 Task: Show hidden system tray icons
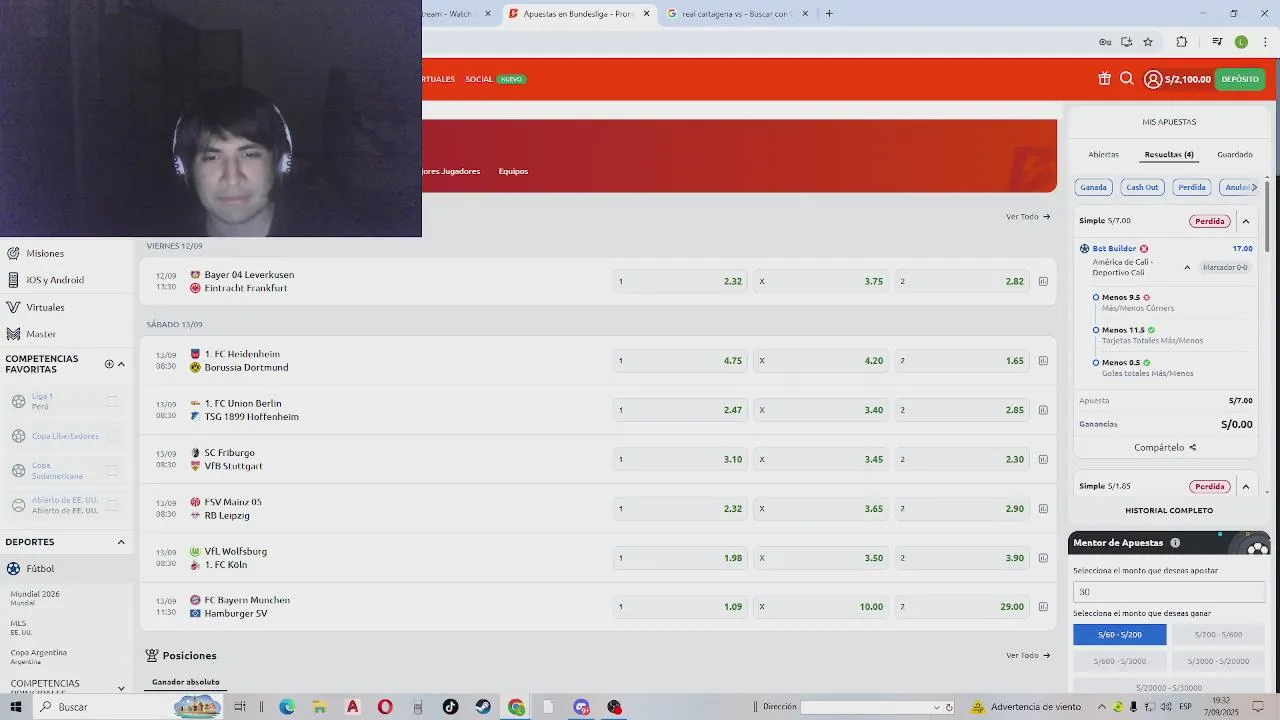click(1102, 707)
